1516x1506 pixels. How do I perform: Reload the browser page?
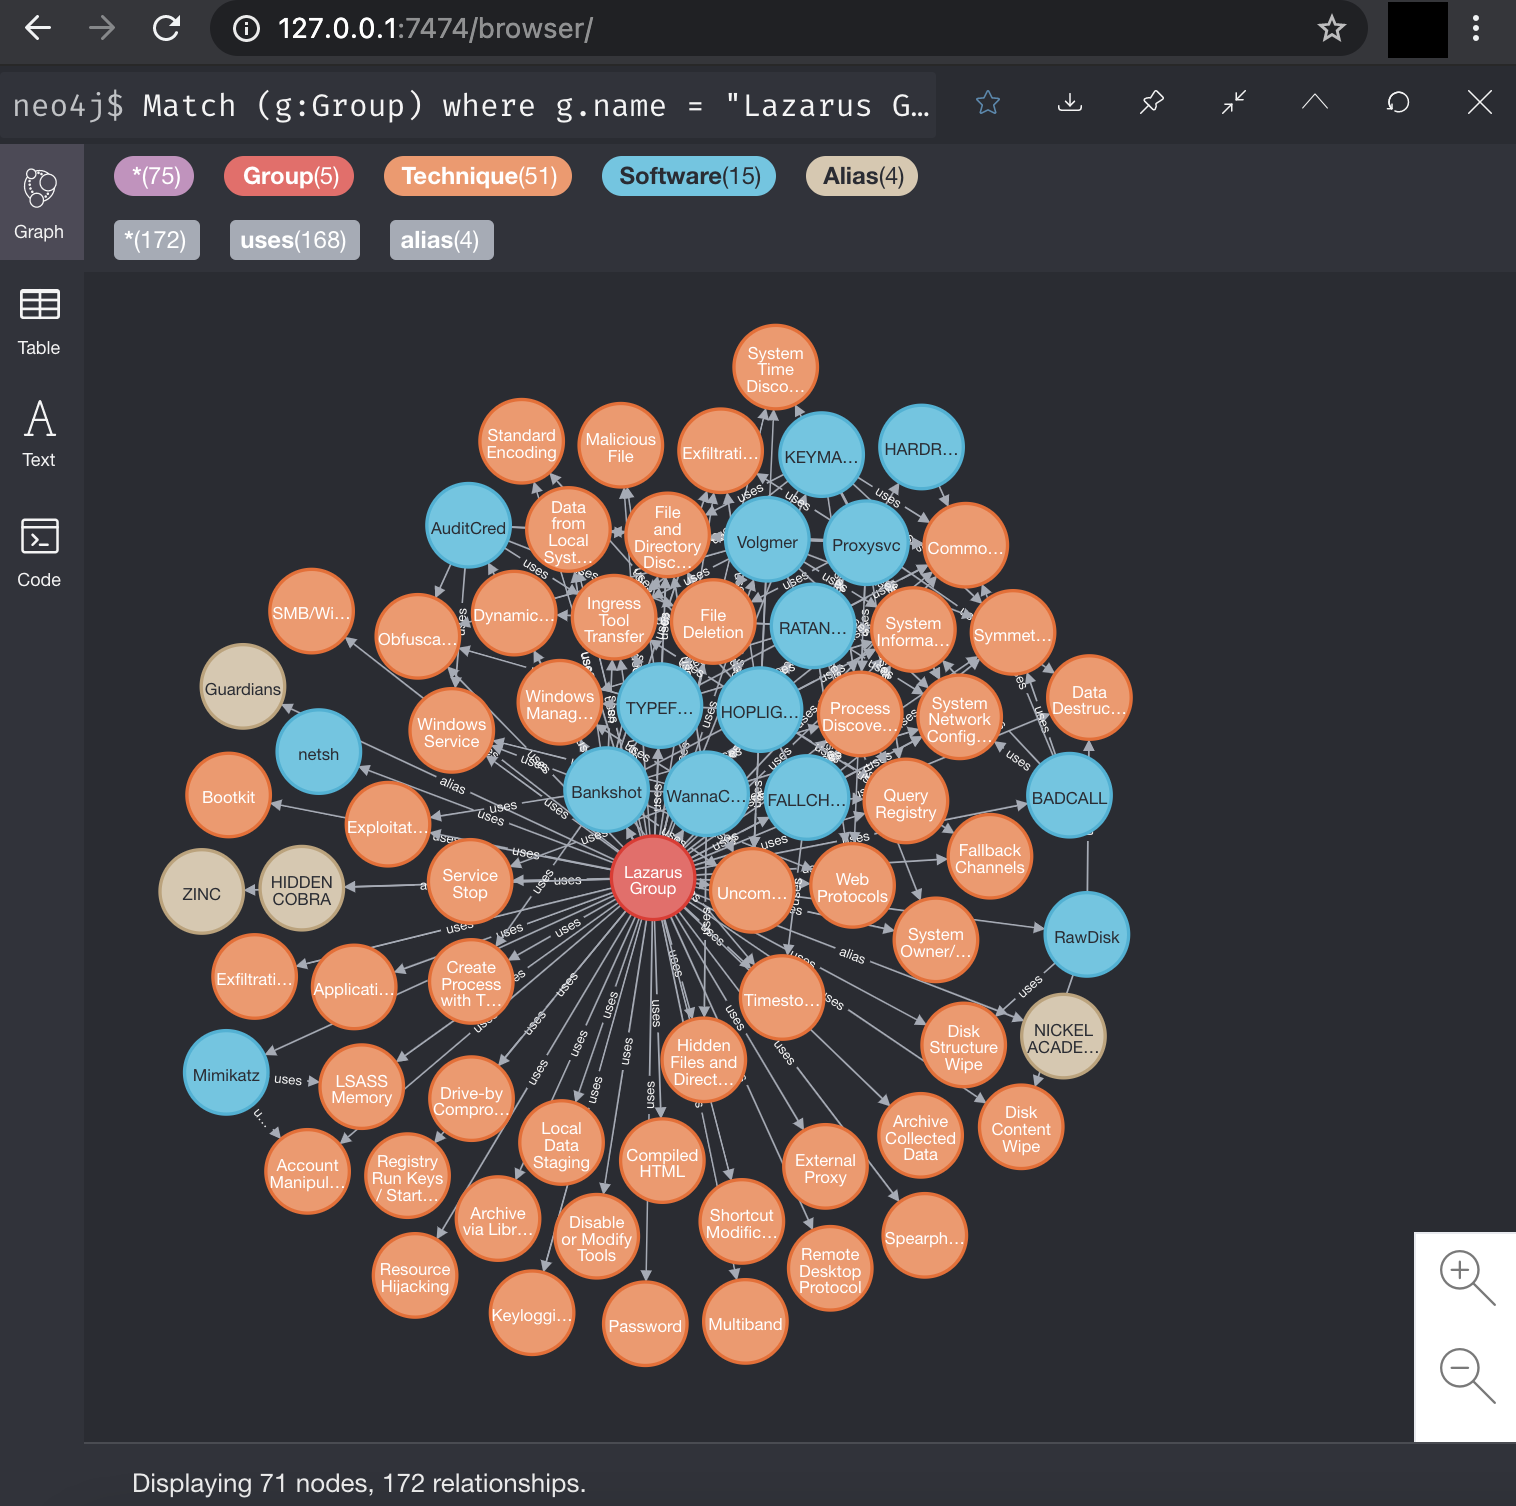[166, 28]
